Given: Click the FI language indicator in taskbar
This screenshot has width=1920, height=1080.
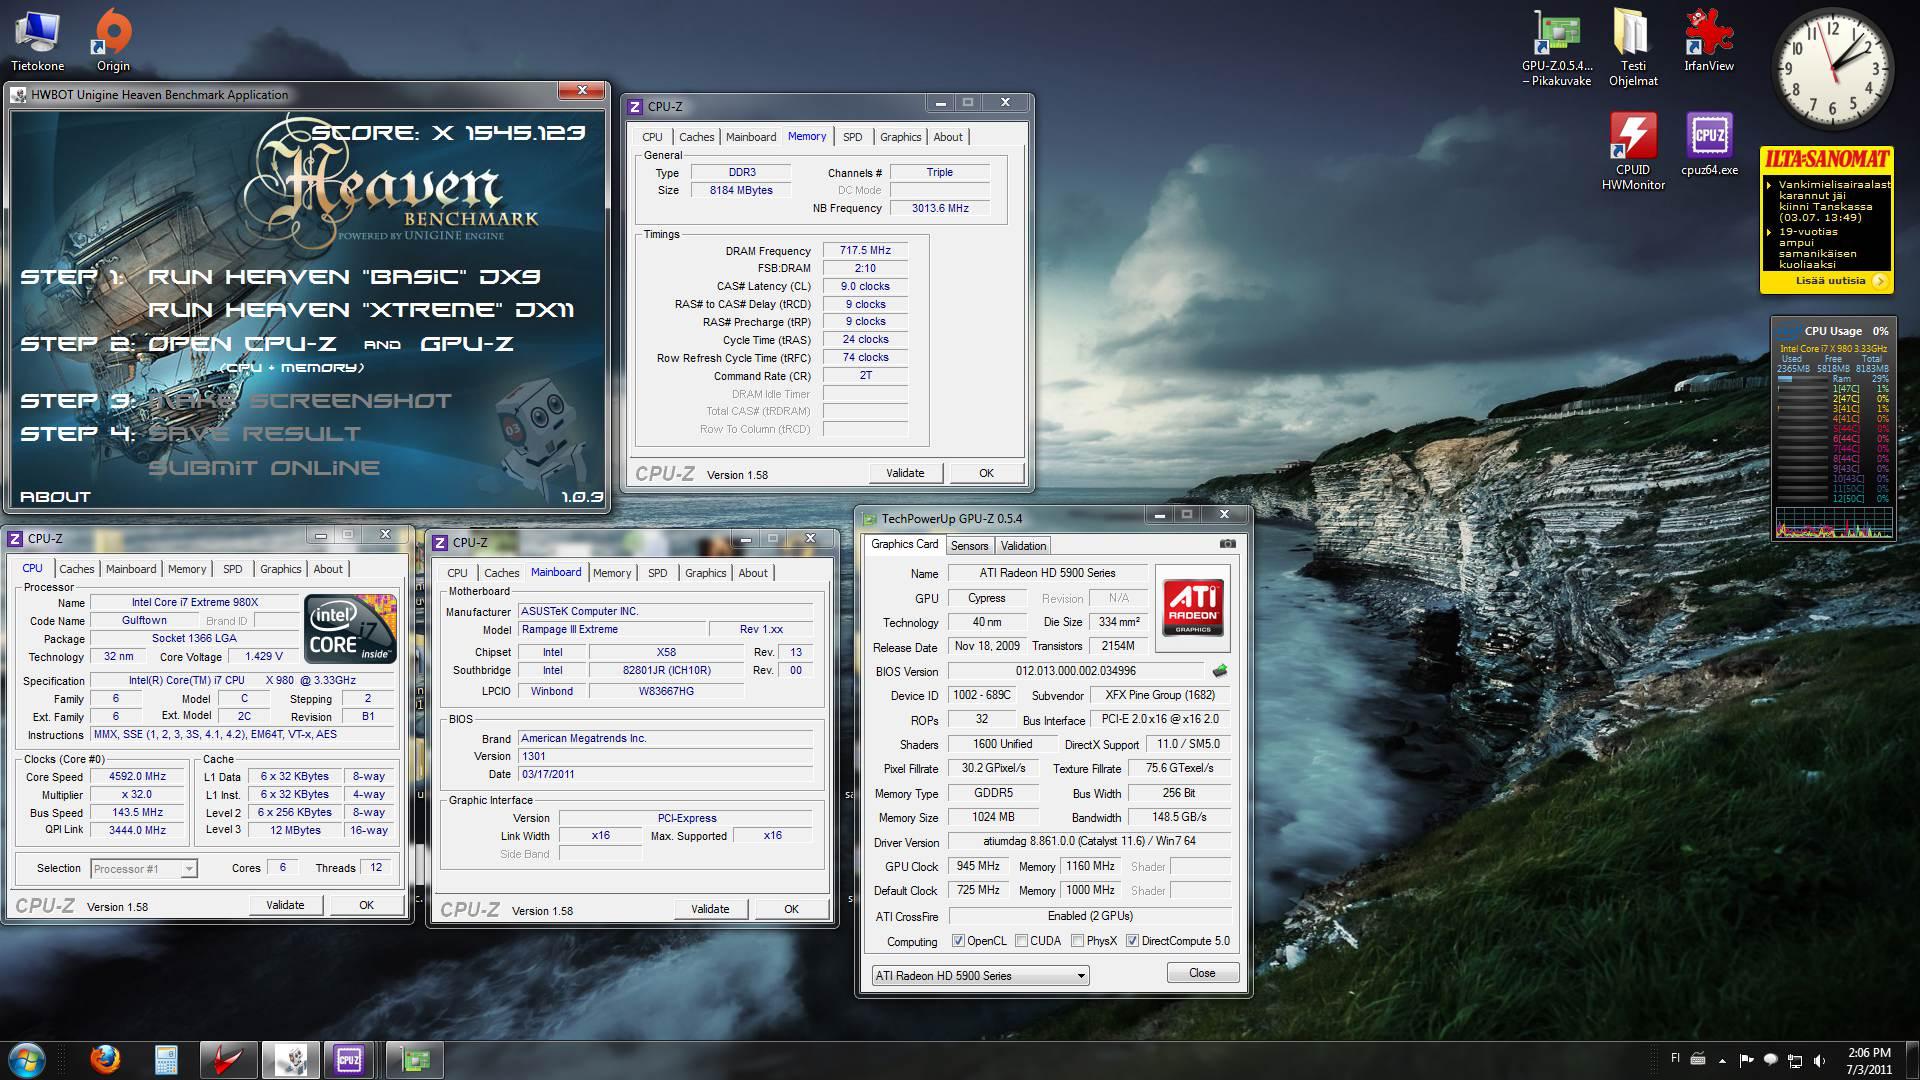Looking at the screenshot, I should click(x=1676, y=1058).
